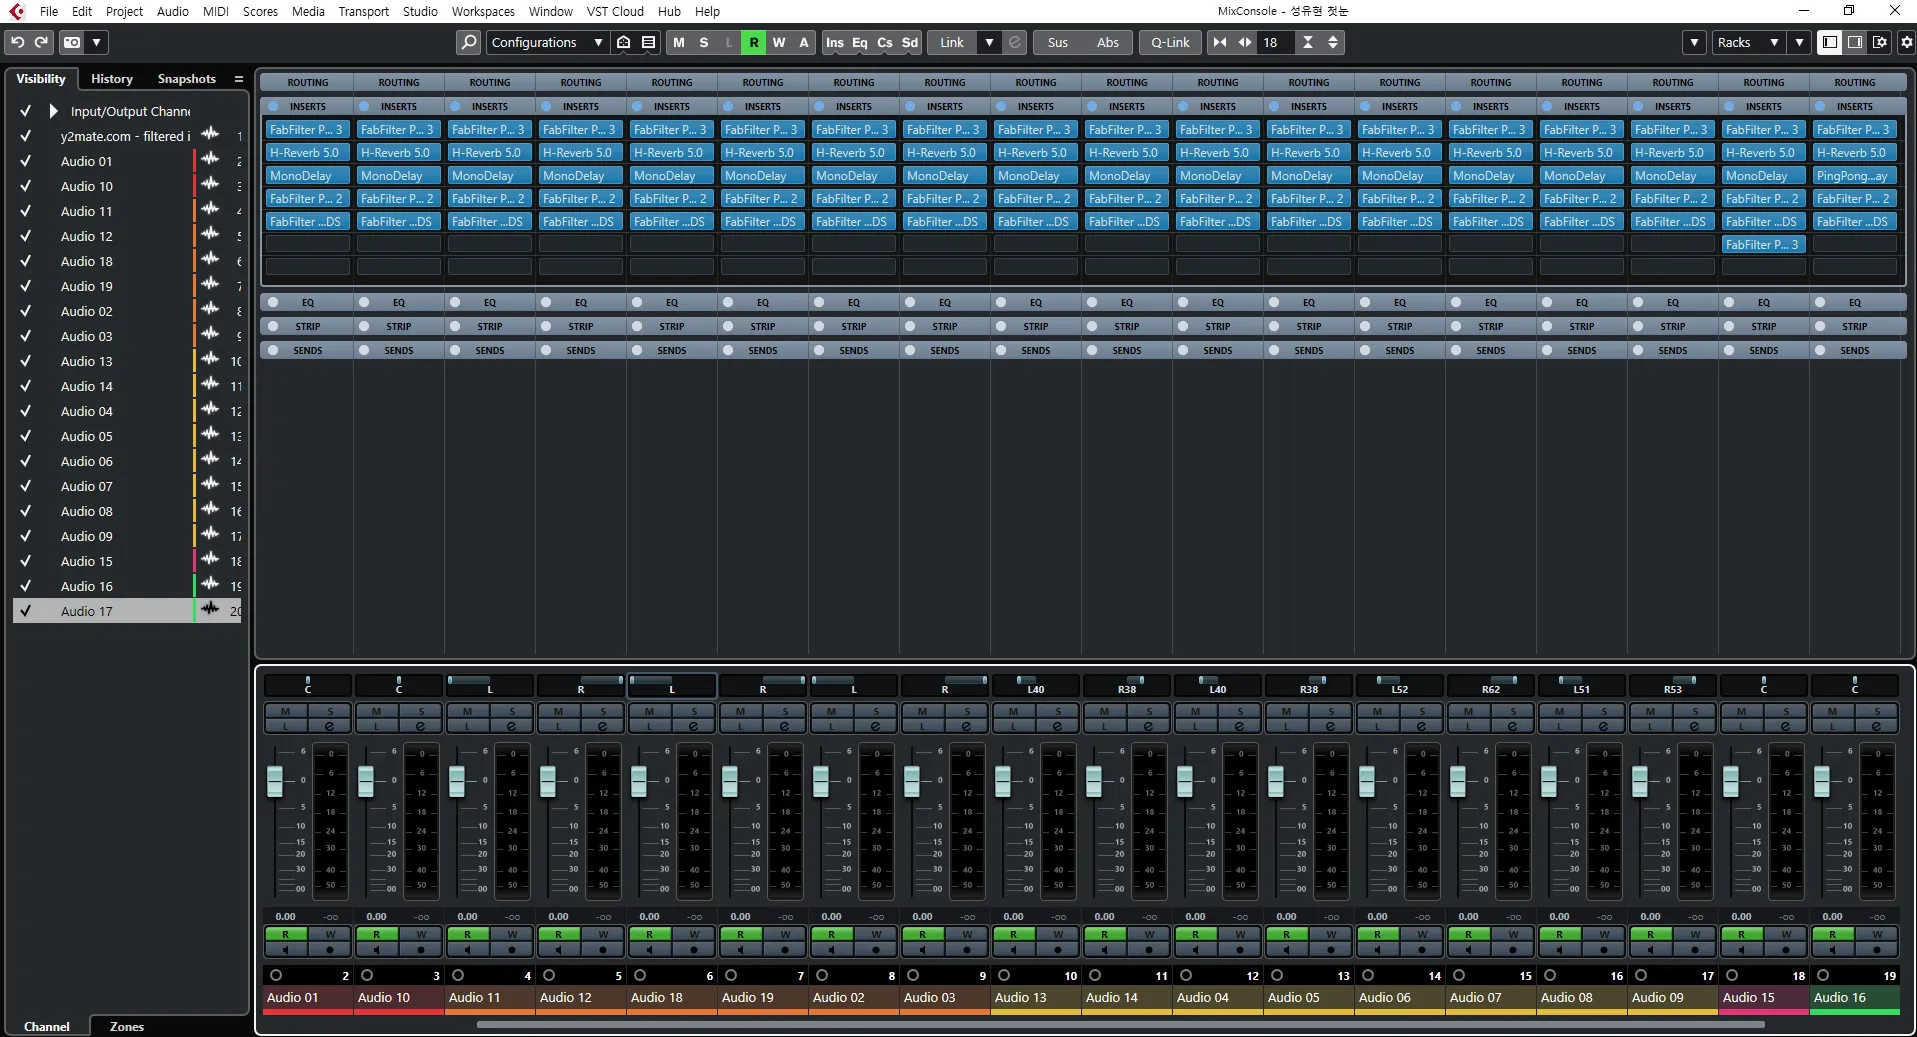This screenshot has width=1917, height=1037.
Task: Click the magnifier search channel icon
Action: [468, 42]
